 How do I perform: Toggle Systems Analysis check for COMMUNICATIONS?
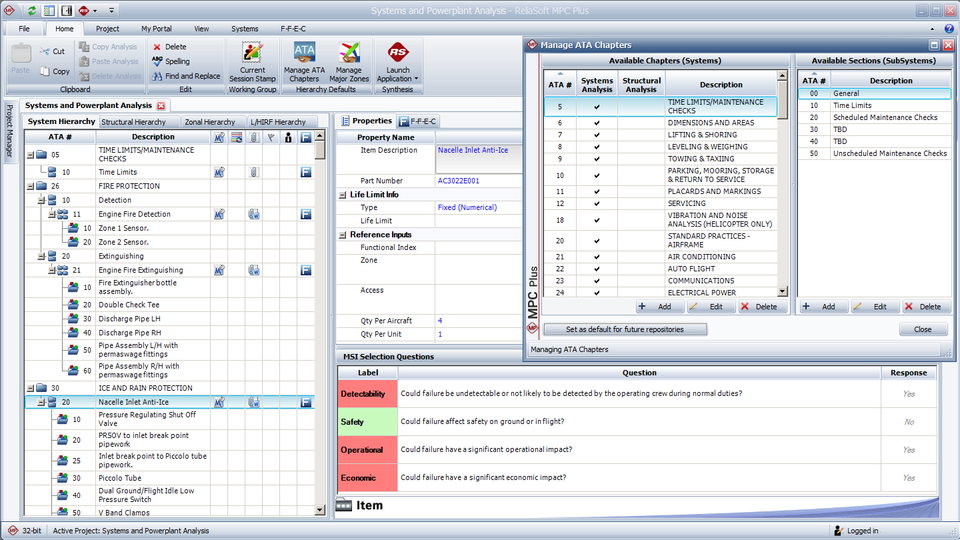tap(597, 280)
